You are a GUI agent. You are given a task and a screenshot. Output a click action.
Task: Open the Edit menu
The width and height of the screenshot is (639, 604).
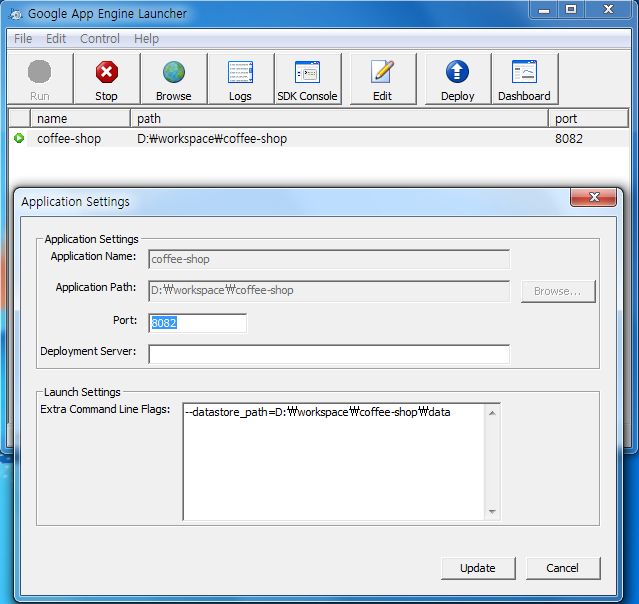coord(56,39)
